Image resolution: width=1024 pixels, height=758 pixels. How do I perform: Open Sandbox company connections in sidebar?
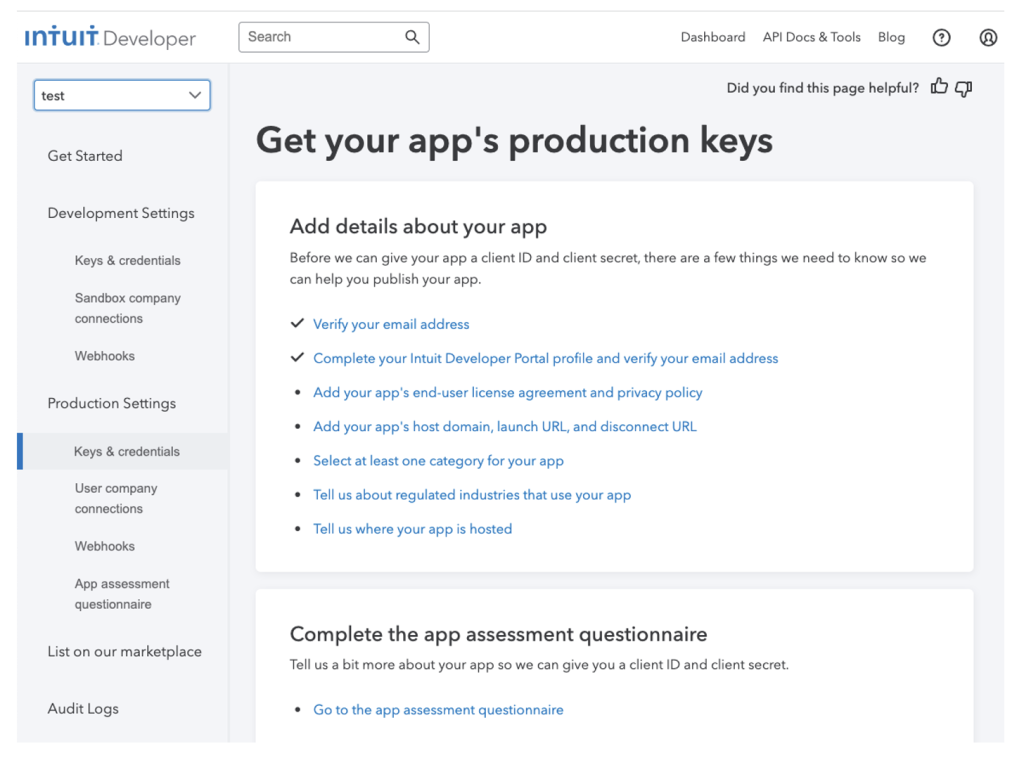[x=127, y=308]
